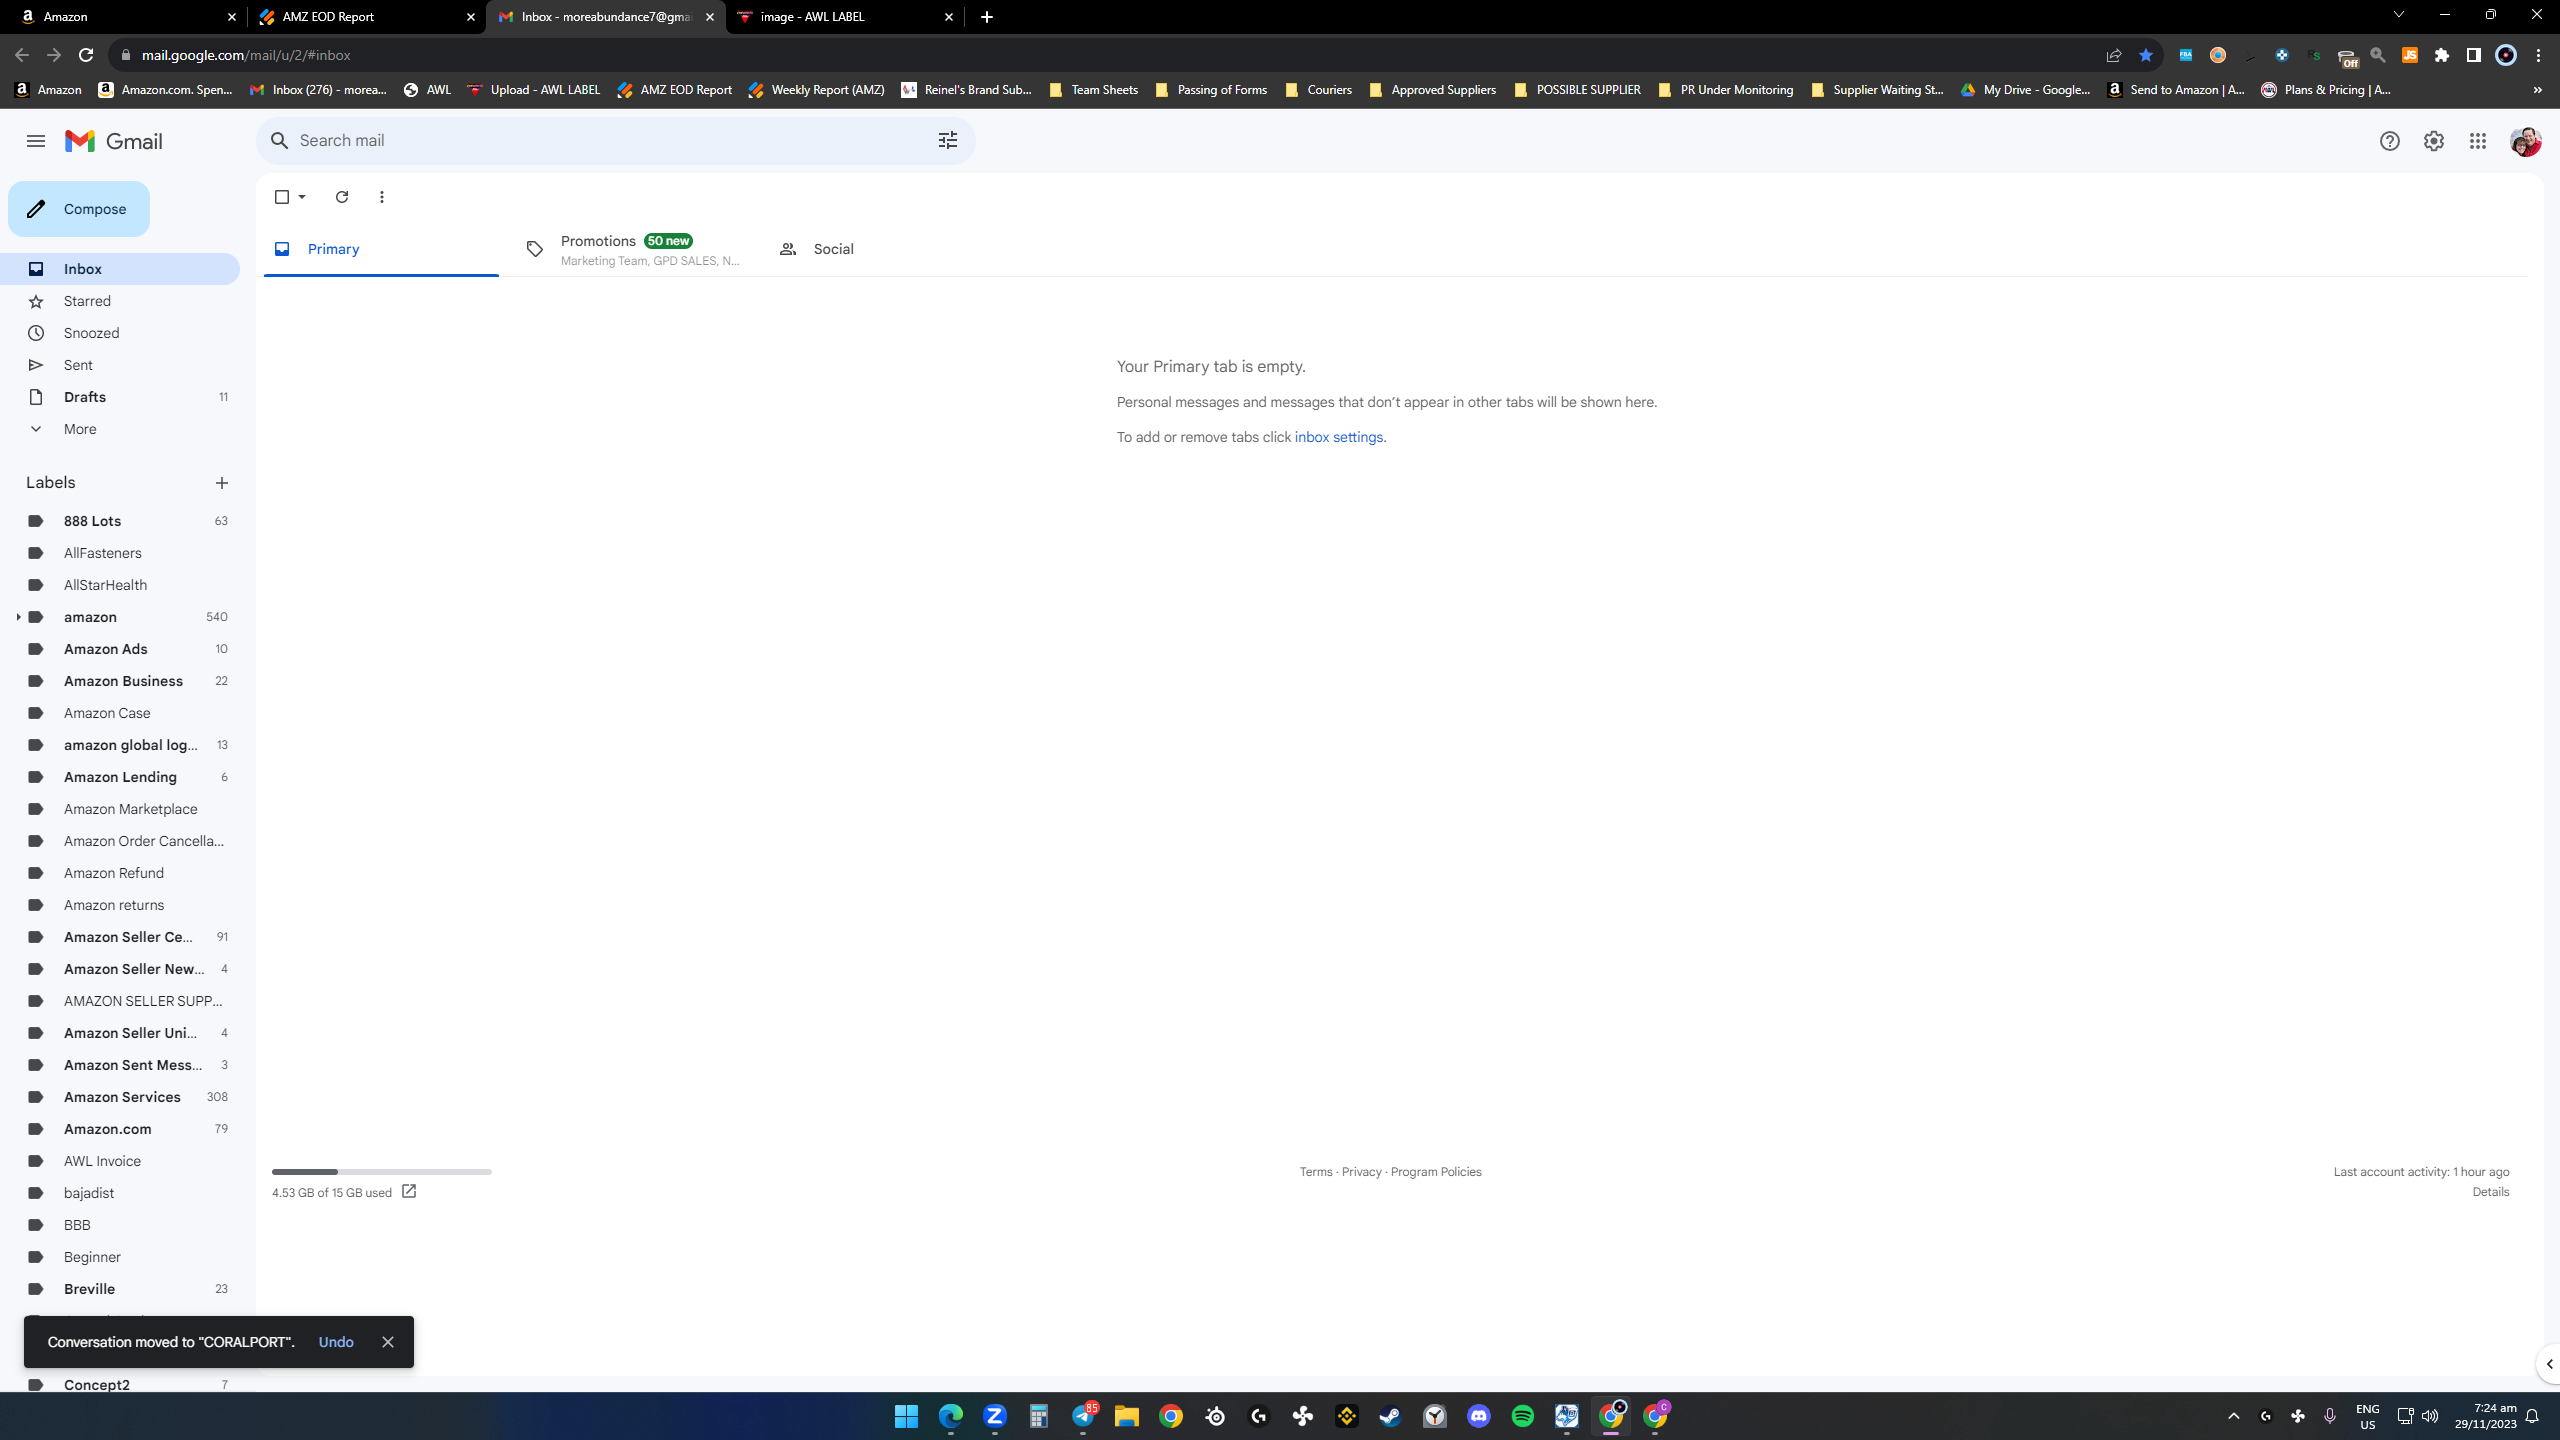Click the storage usage progress bar
Image resolution: width=2560 pixels, height=1440 pixels.
pos(382,1171)
